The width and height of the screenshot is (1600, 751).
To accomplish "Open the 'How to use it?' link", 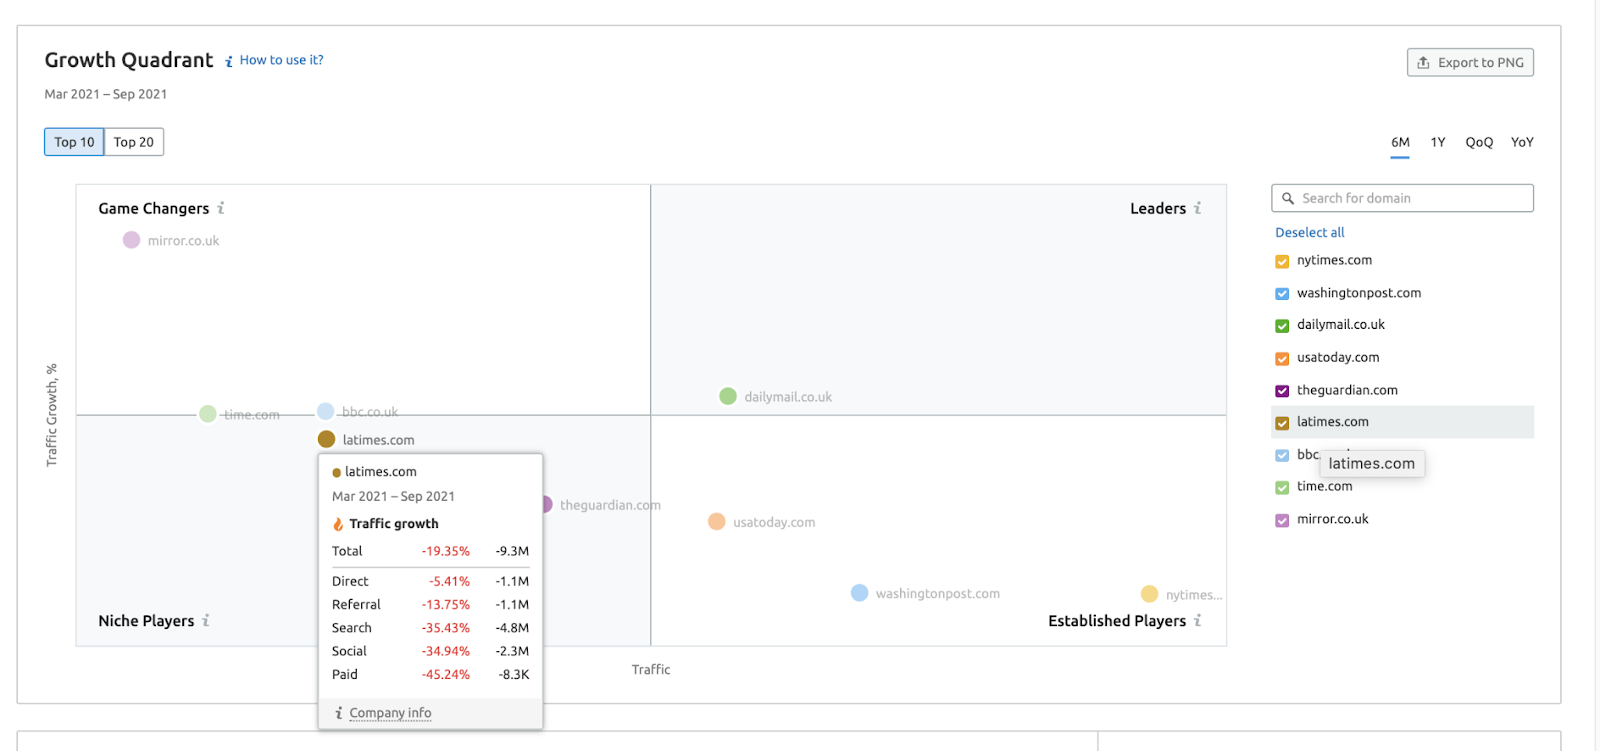I will click(281, 60).
